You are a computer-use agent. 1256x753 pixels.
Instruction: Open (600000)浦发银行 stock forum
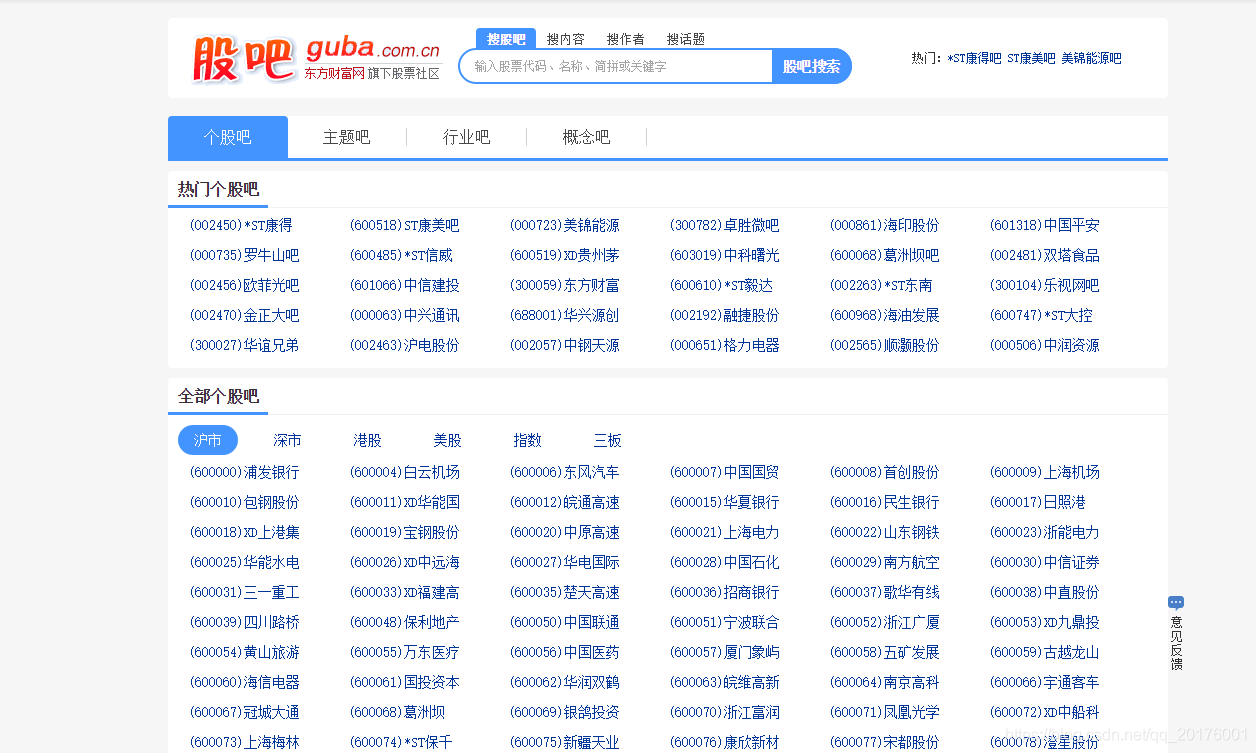(x=244, y=472)
